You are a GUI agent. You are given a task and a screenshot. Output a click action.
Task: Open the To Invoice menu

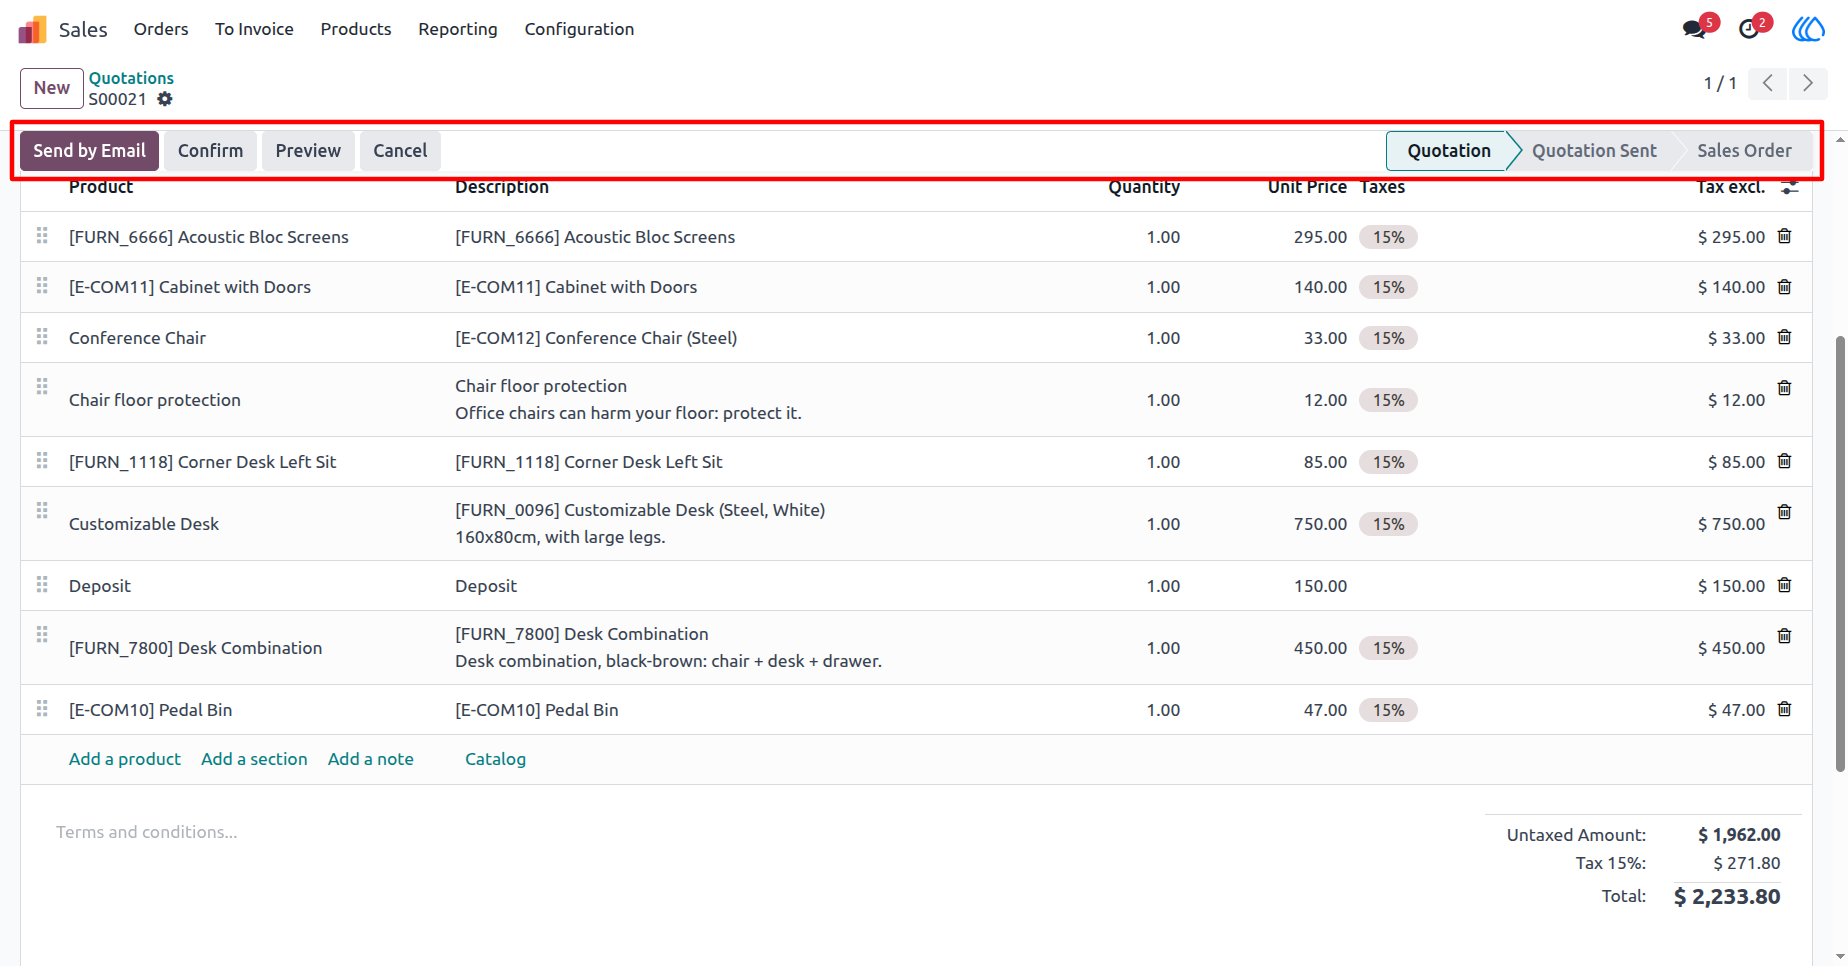pos(254,29)
